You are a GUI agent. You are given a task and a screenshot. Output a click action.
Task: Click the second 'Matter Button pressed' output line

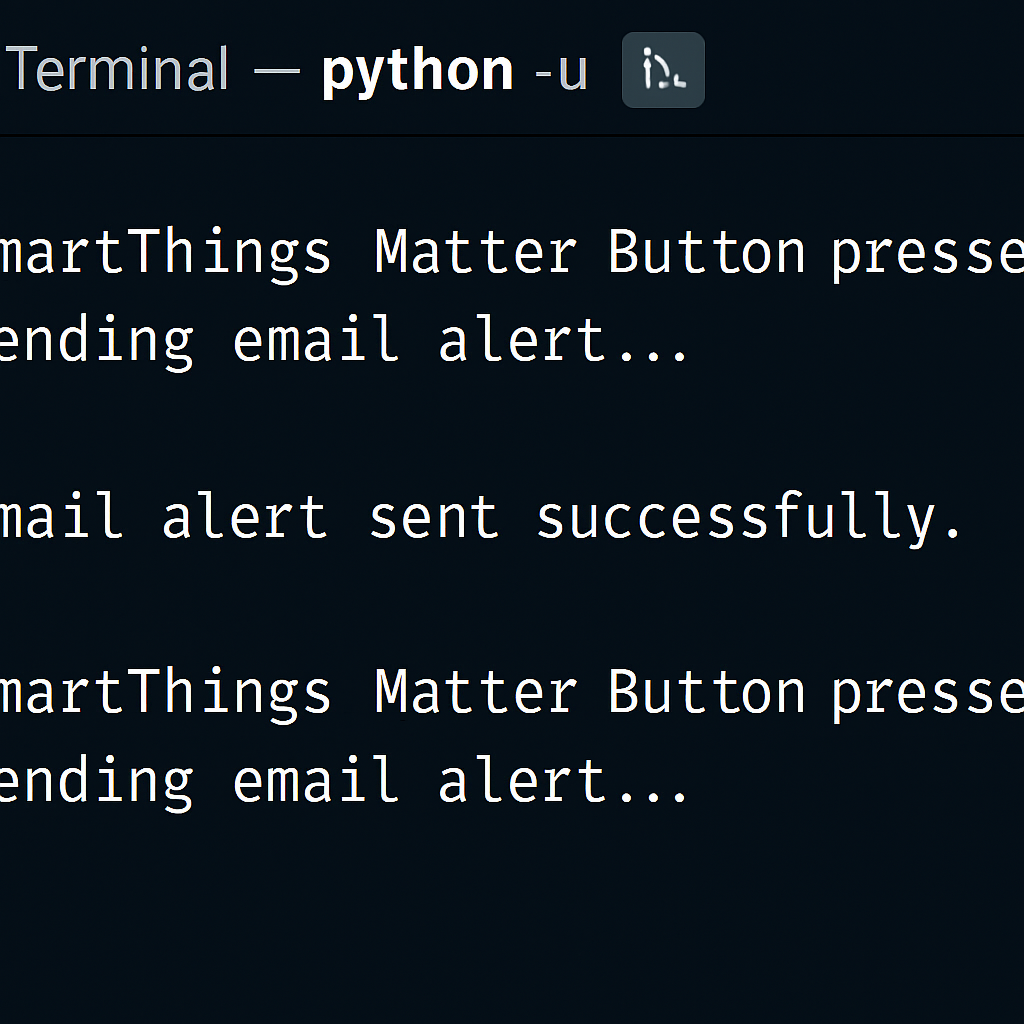click(510, 692)
